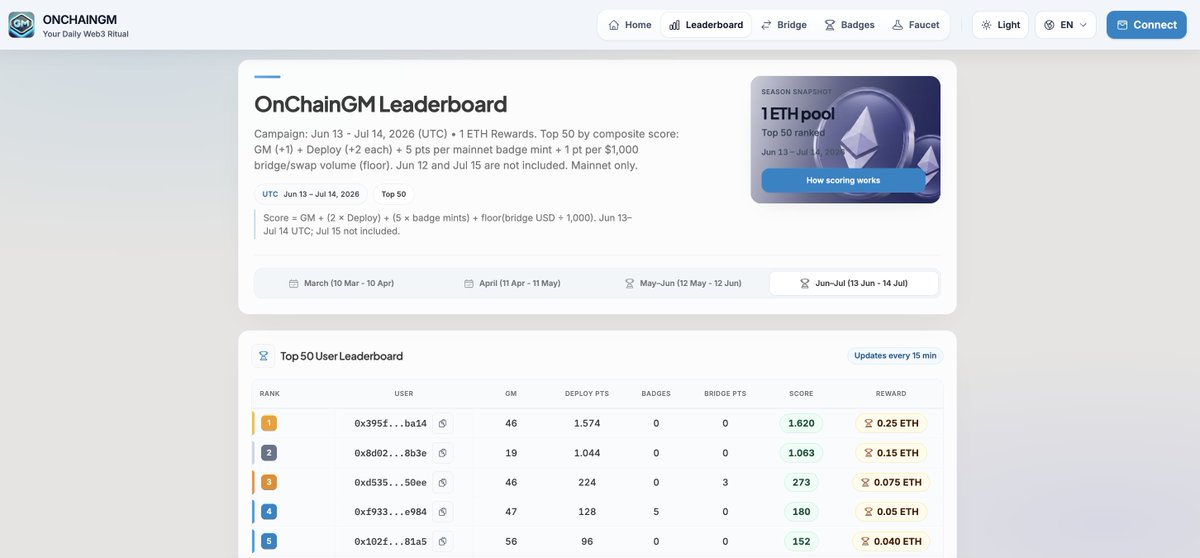Click the rank 5 badge icon
Viewport: 1200px width, 558px height.
[x=269, y=541]
